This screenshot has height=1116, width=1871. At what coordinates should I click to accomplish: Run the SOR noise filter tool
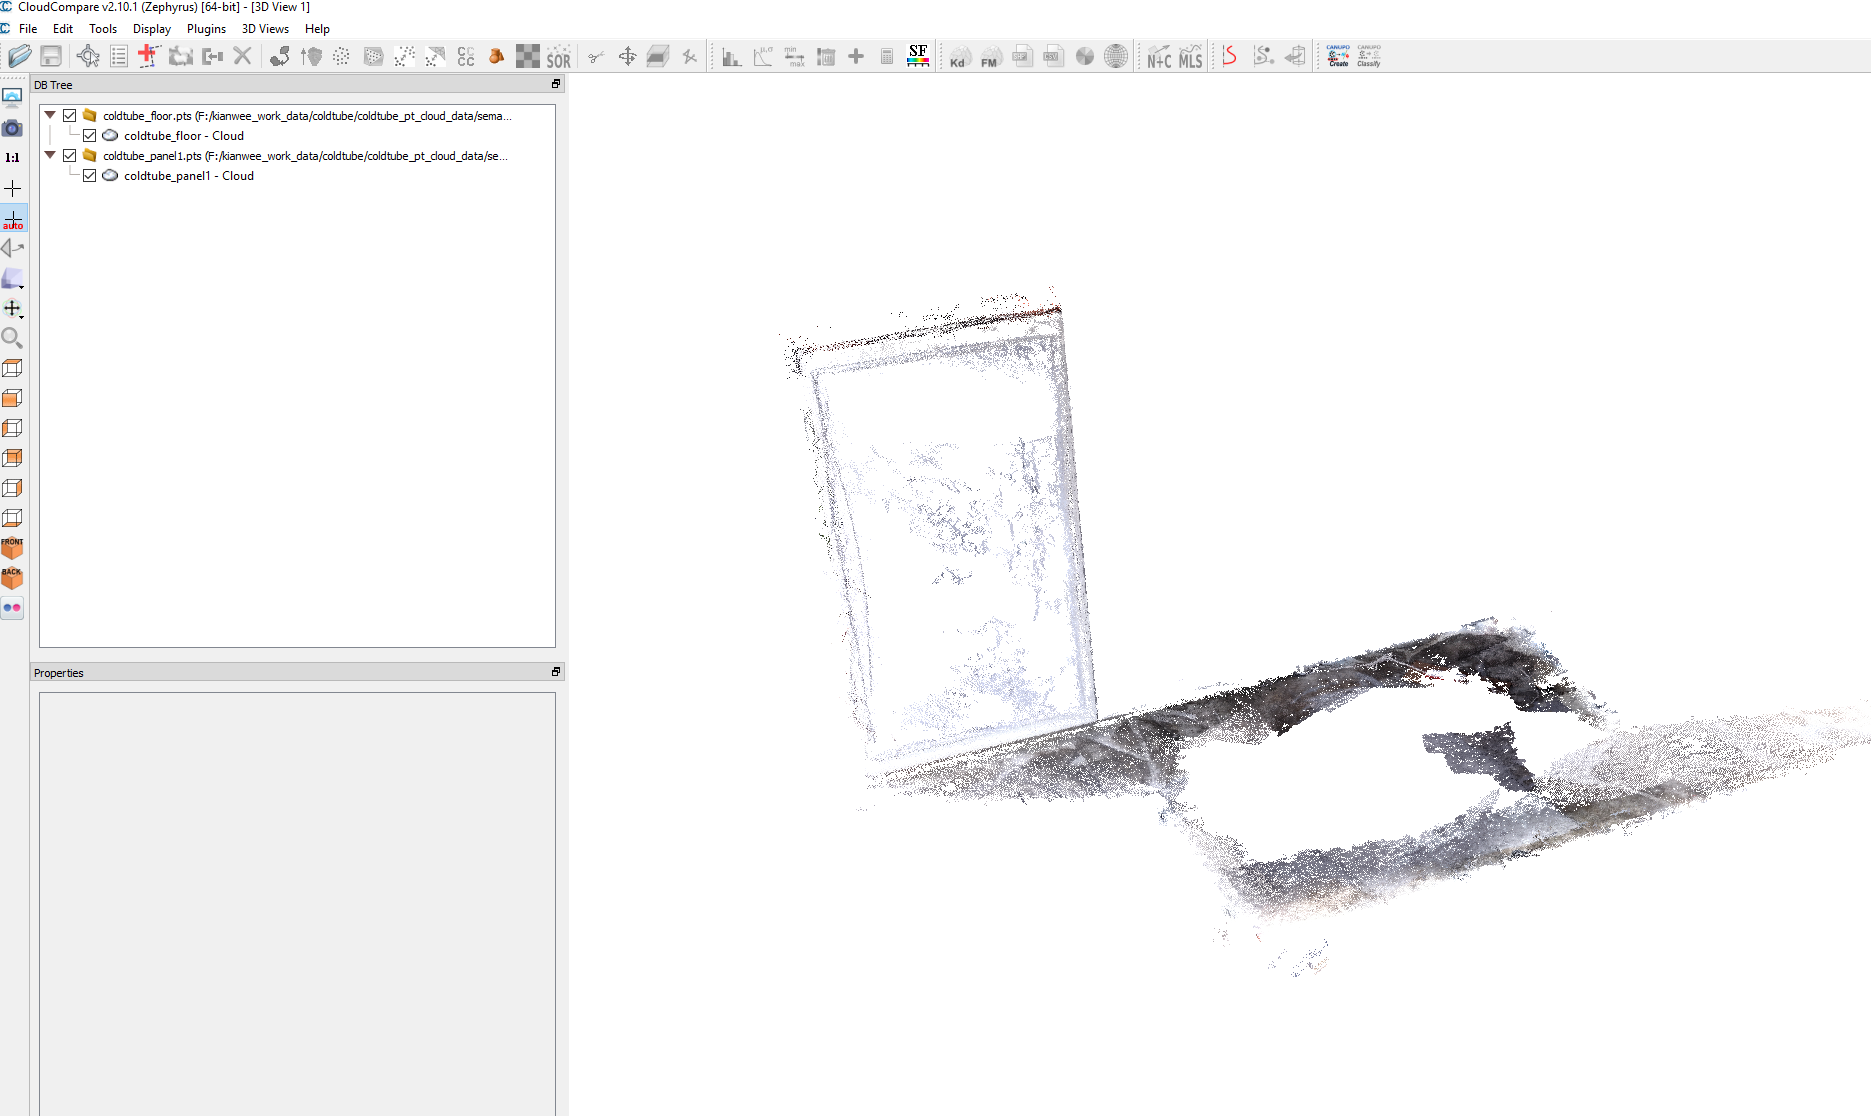pyautogui.click(x=559, y=56)
